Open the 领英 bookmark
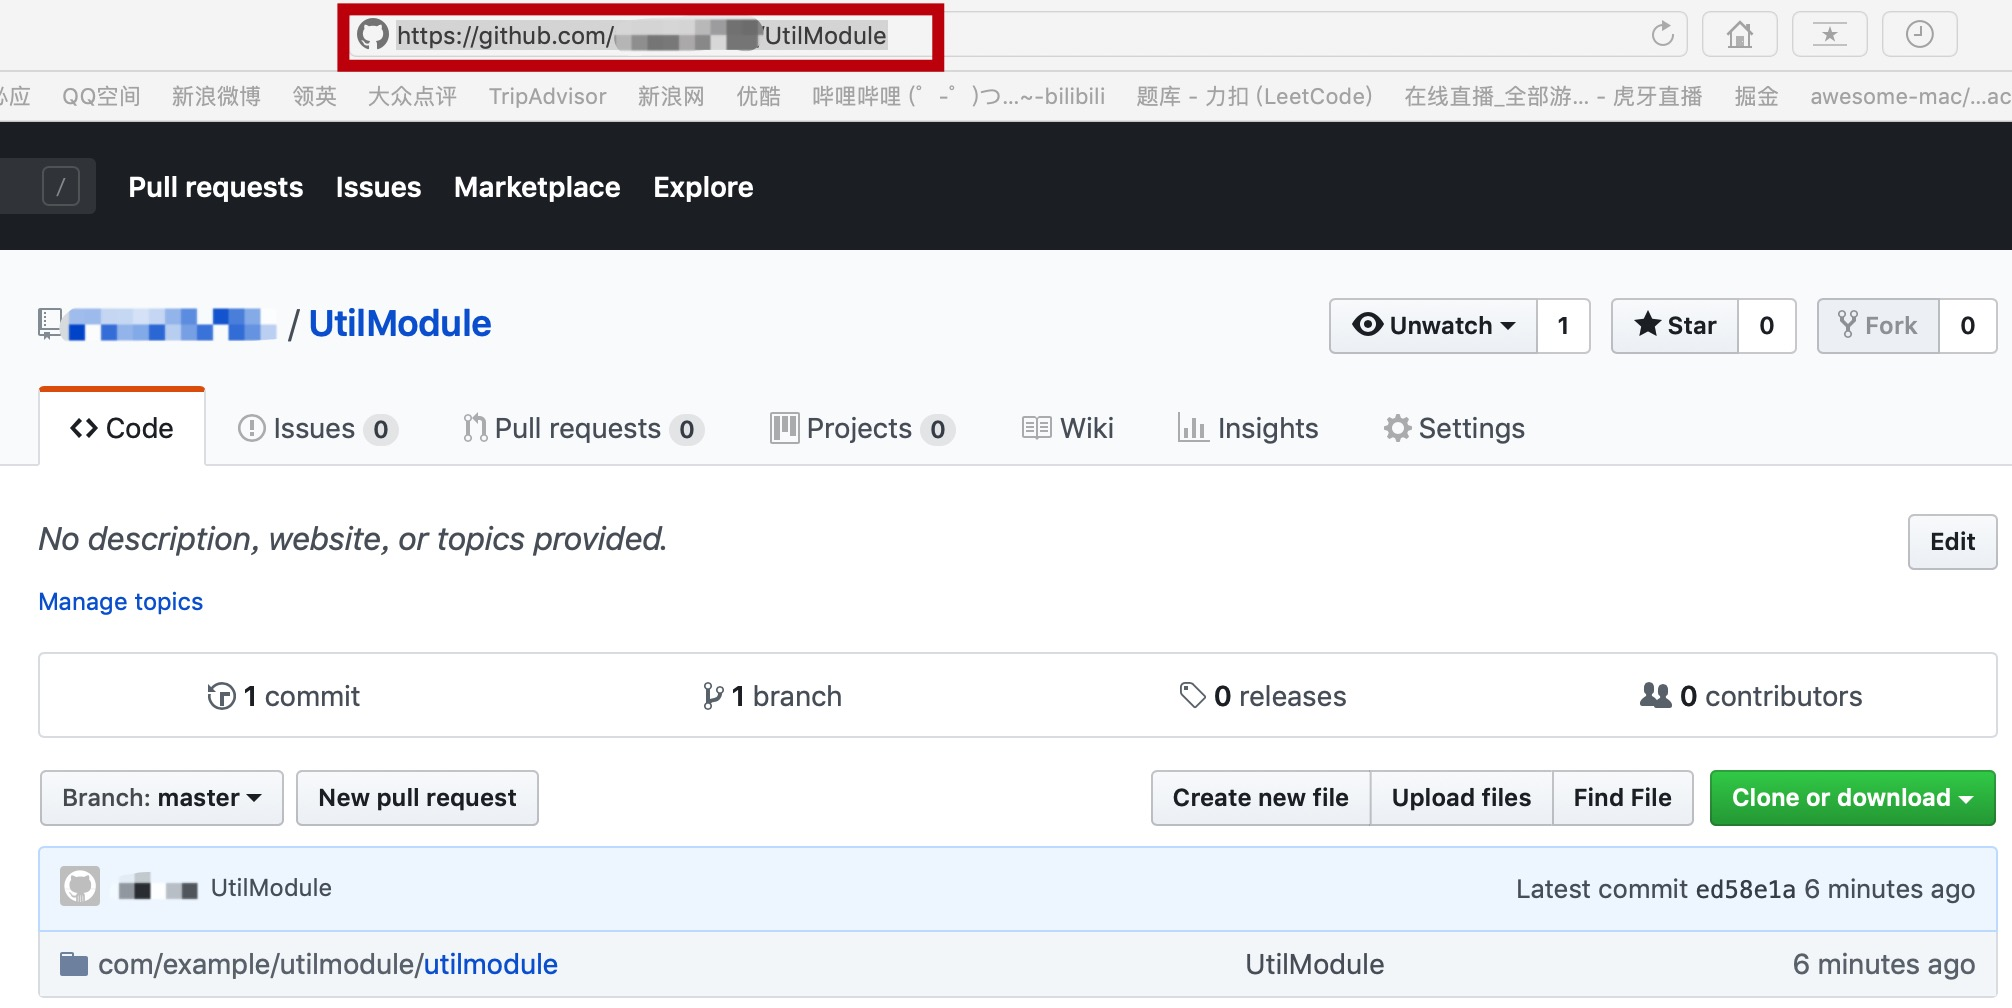Viewport: 2012px width, 1008px height. click(x=315, y=96)
